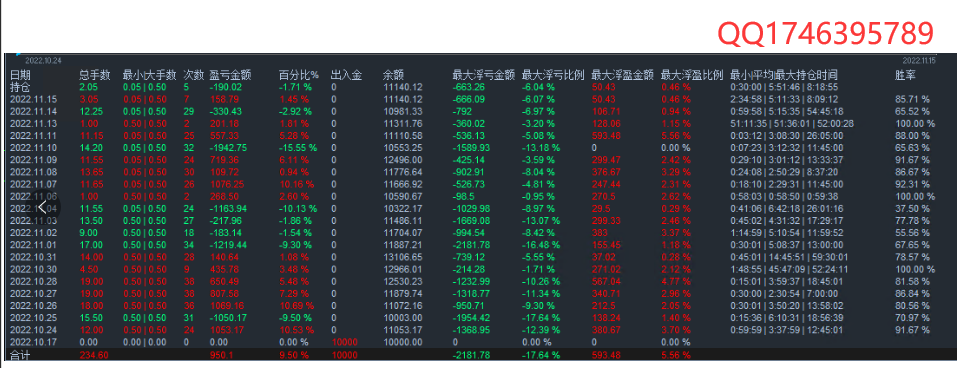Select the holding time 0:30:00 | 5:51:46 | 8:18:55
Screen dimensions: 959x368
(x=784, y=87)
